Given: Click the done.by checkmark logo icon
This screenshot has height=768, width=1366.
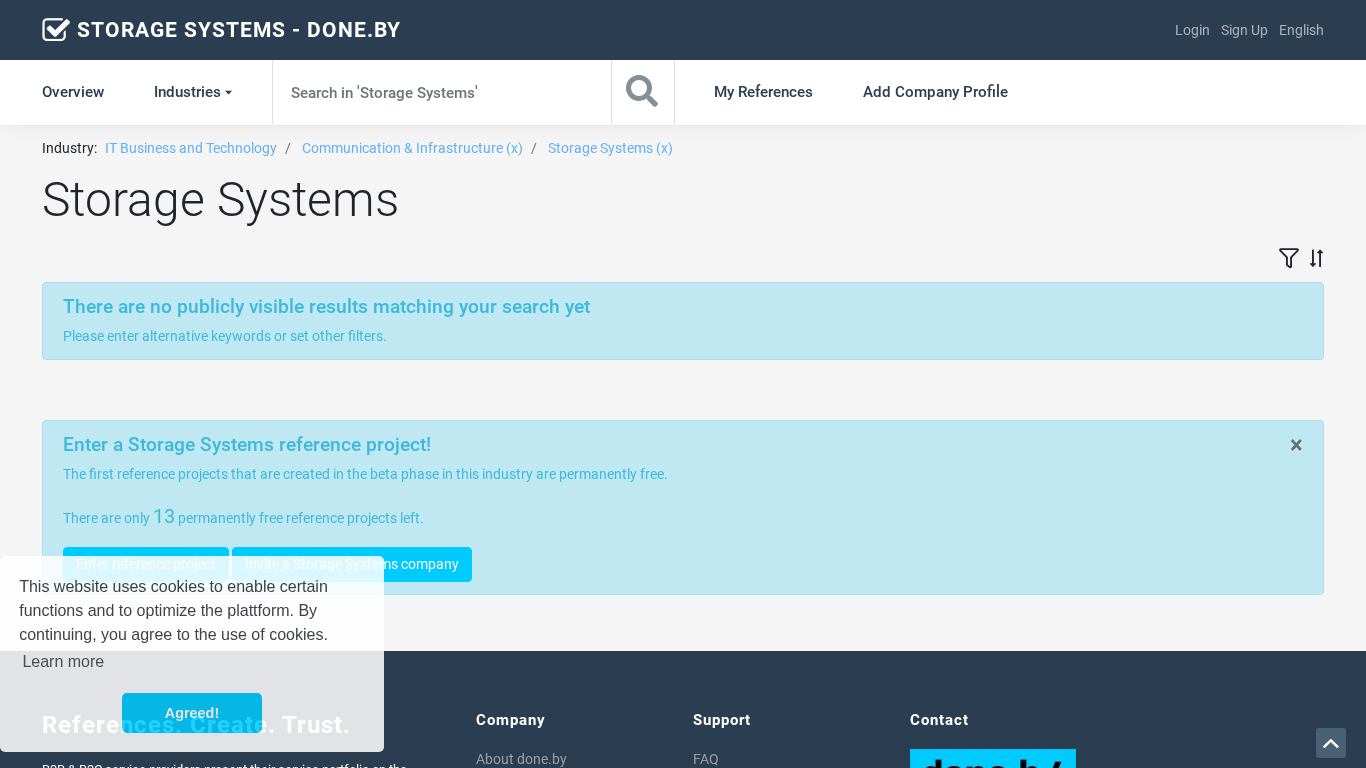Looking at the screenshot, I should tap(56, 30).
